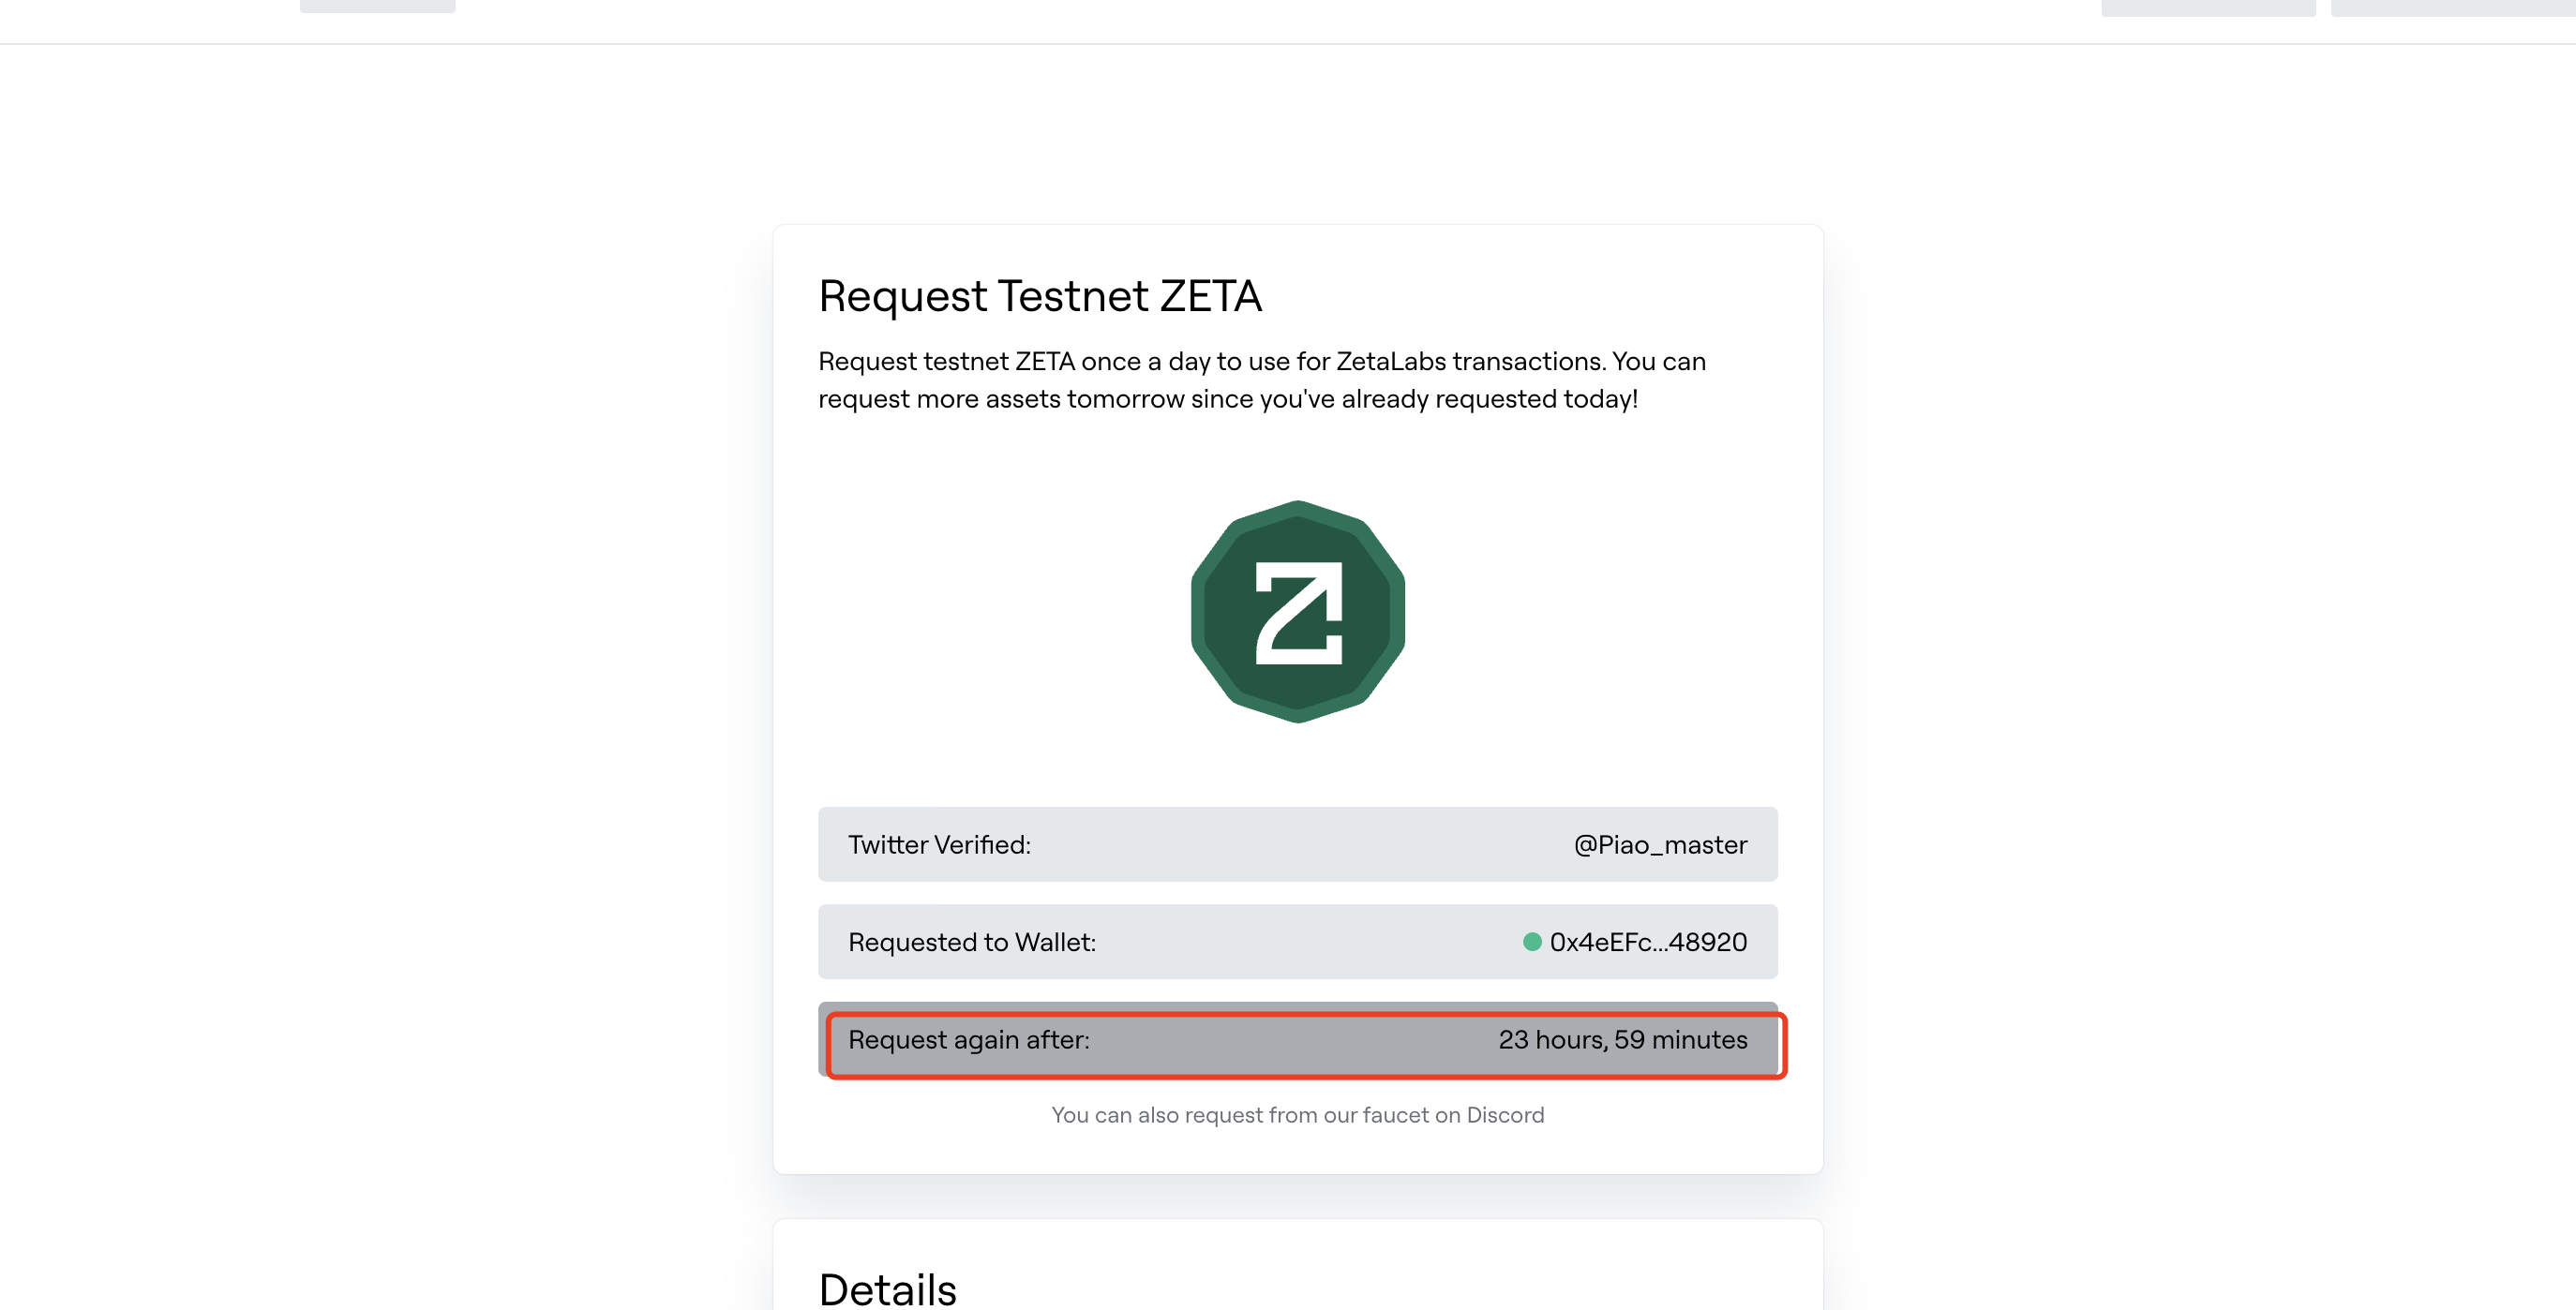Click the "23 hours, 59 minutes" countdown text
The image size is (2576, 1310).
point(1622,1040)
